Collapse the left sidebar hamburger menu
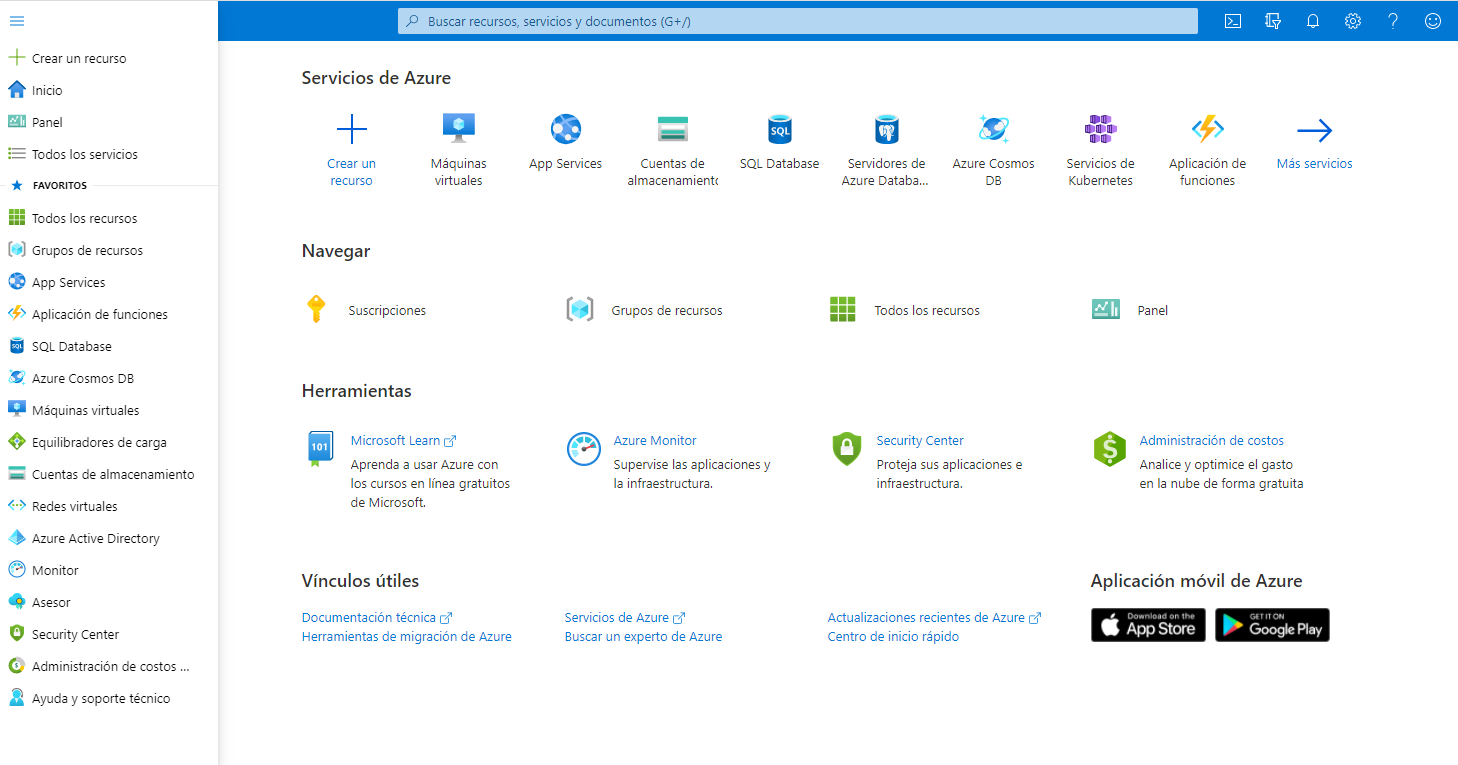1458x765 pixels. click(17, 21)
